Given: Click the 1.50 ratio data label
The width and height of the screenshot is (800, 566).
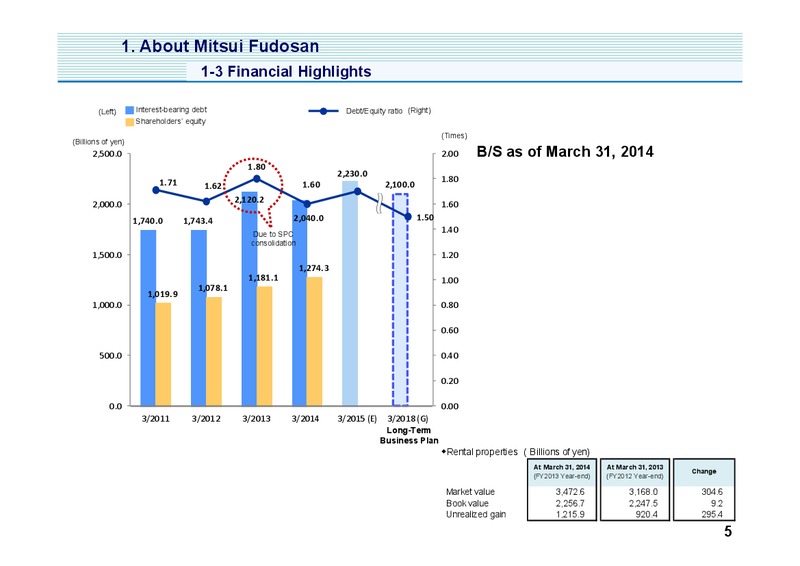Looking at the screenshot, I should [x=425, y=217].
